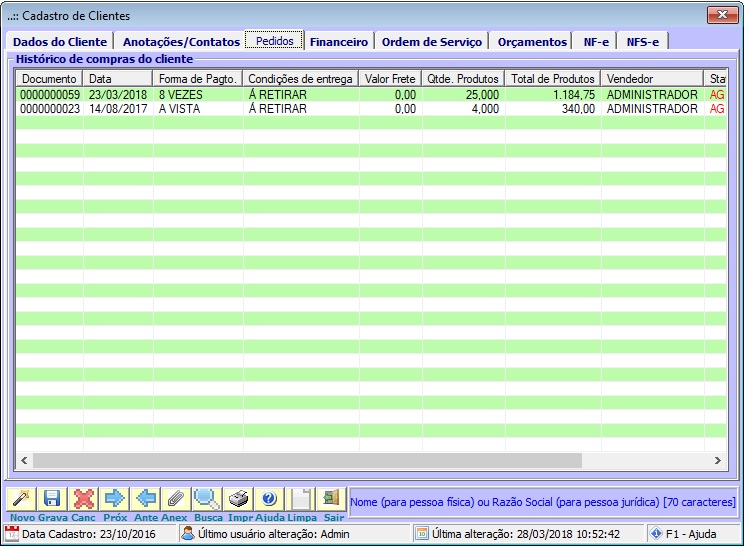Image resolution: width=744 pixels, height=547 pixels.
Task: Sort by the Data column header
Action: pyautogui.click(x=118, y=79)
